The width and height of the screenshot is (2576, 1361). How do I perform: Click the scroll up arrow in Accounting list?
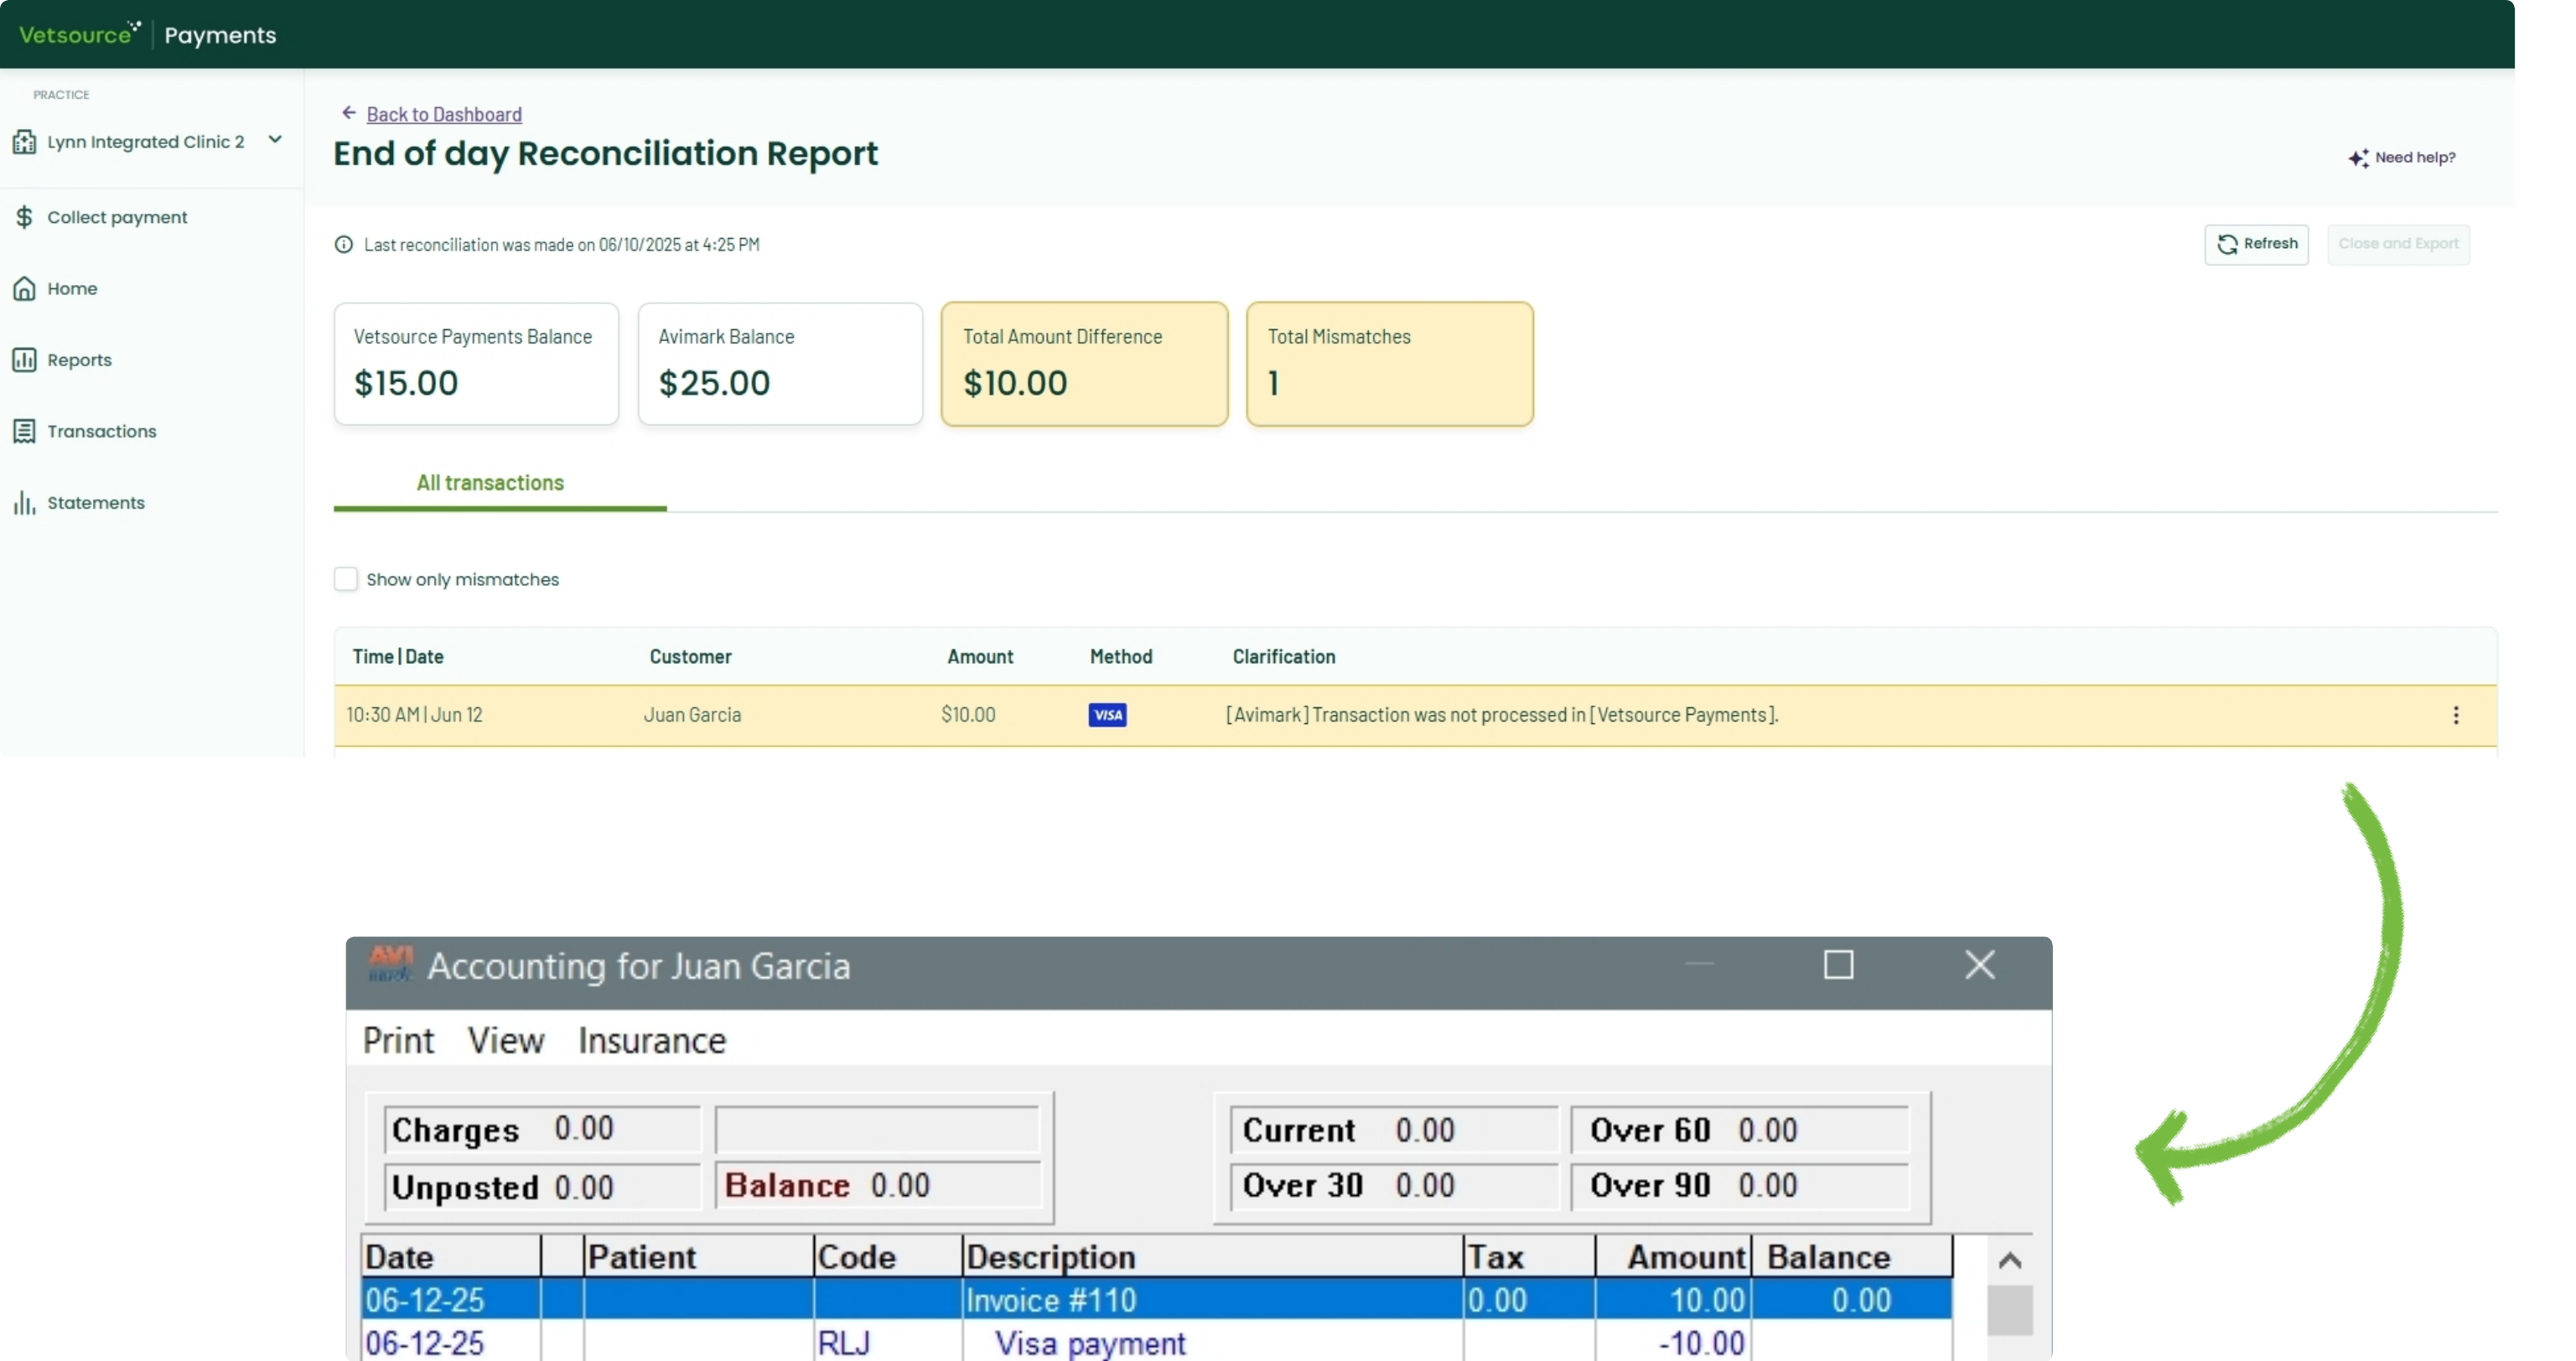(x=2009, y=1260)
